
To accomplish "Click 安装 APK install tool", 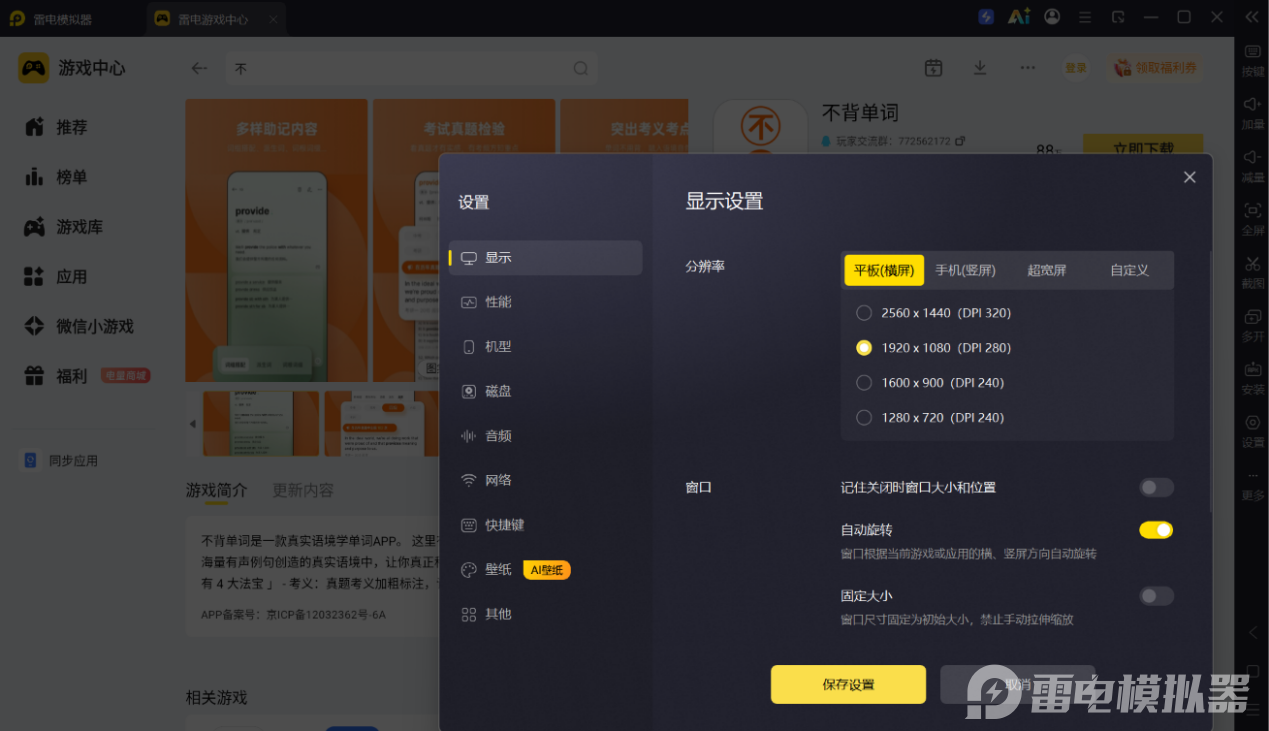I will 1252,377.
